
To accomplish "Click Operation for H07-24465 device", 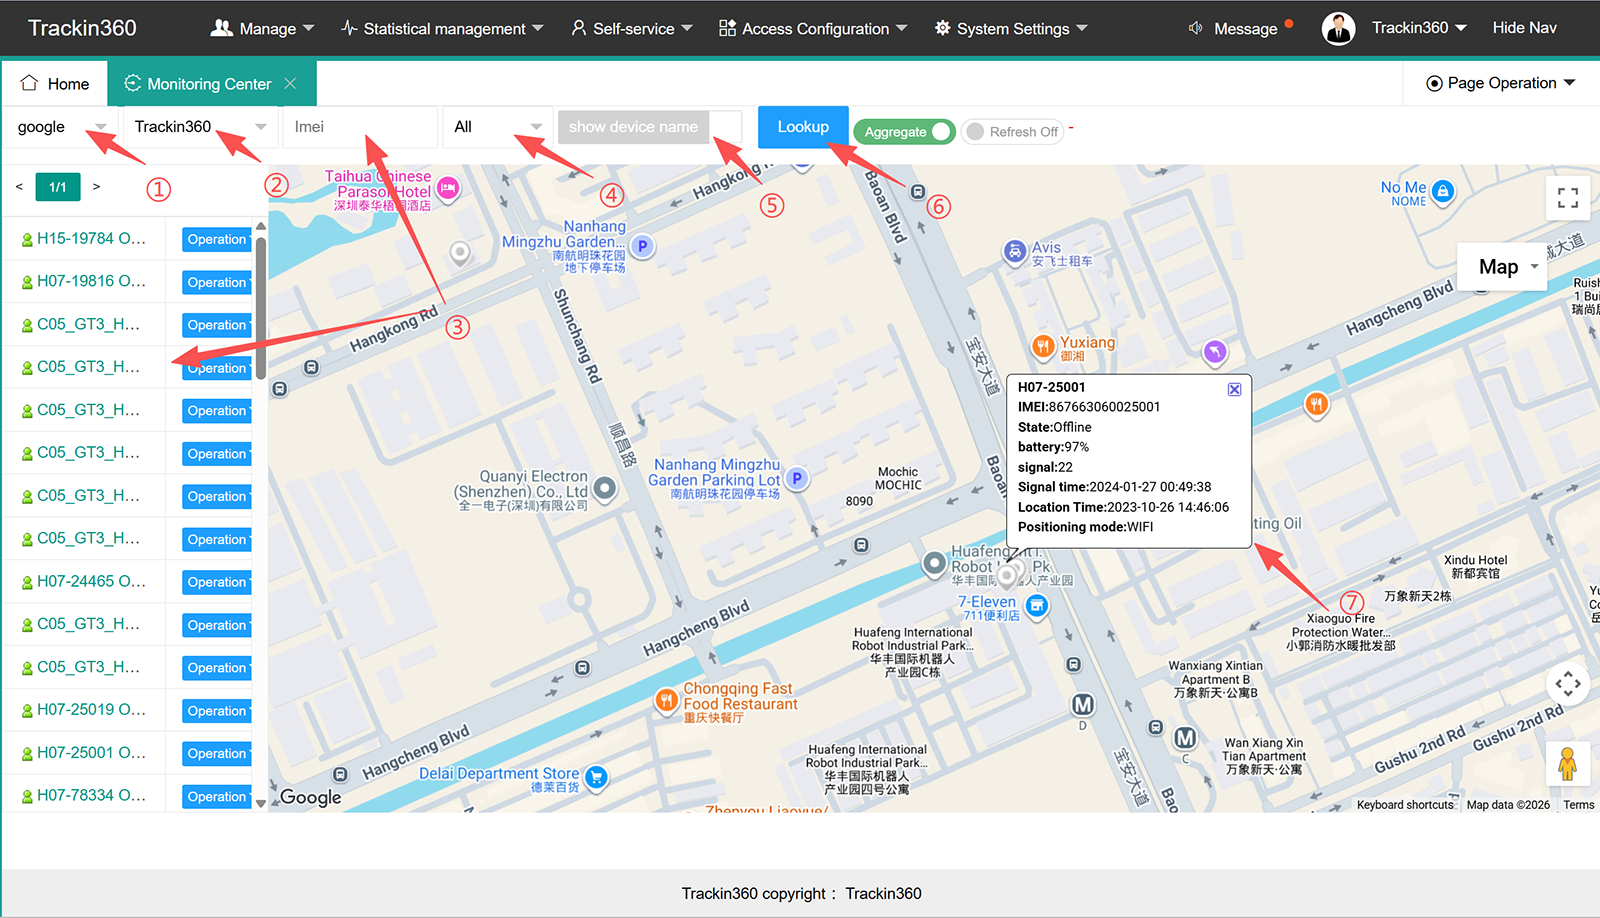I will coord(217,583).
